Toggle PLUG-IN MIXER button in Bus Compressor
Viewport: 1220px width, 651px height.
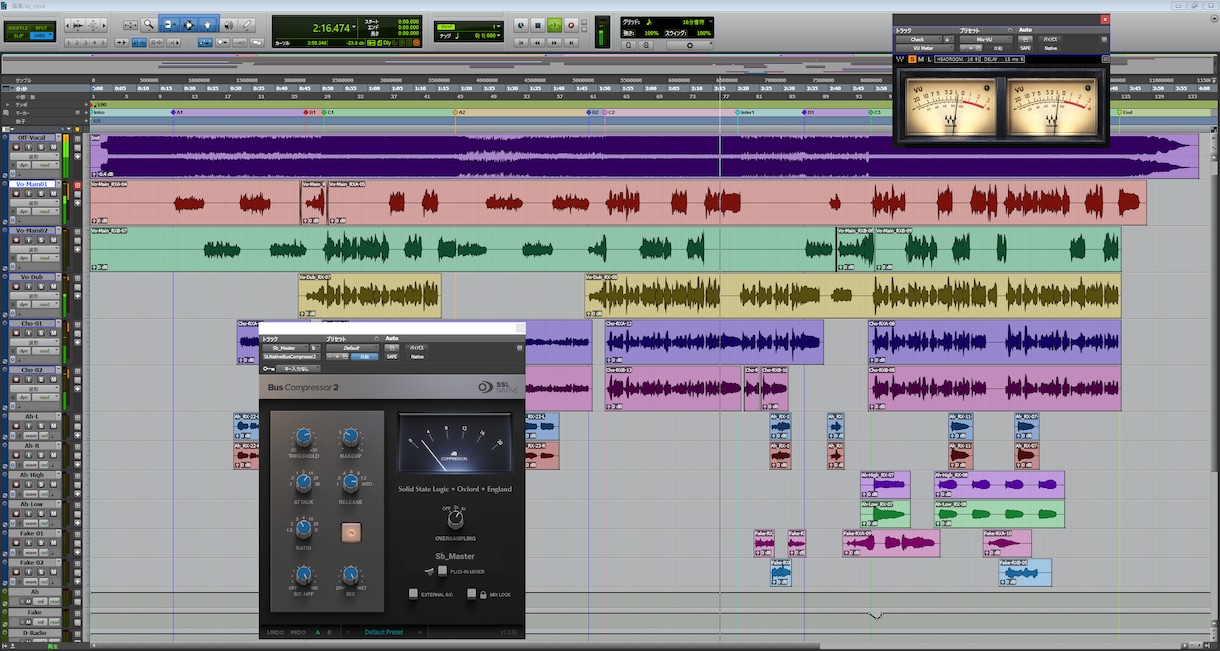(442, 571)
